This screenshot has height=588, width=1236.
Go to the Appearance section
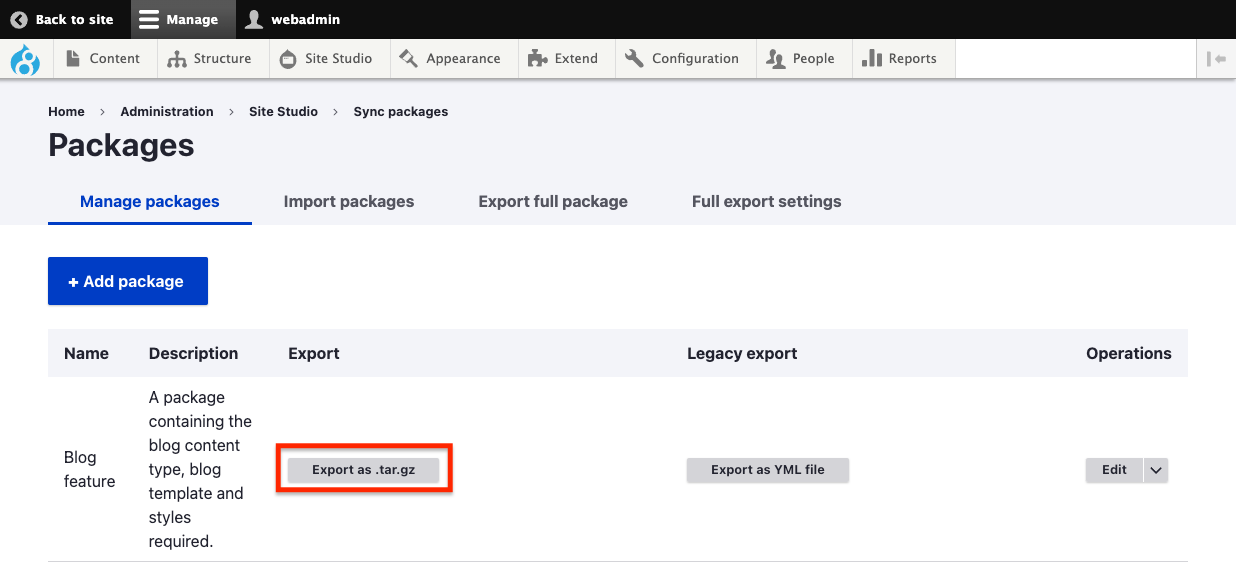(450, 59)
